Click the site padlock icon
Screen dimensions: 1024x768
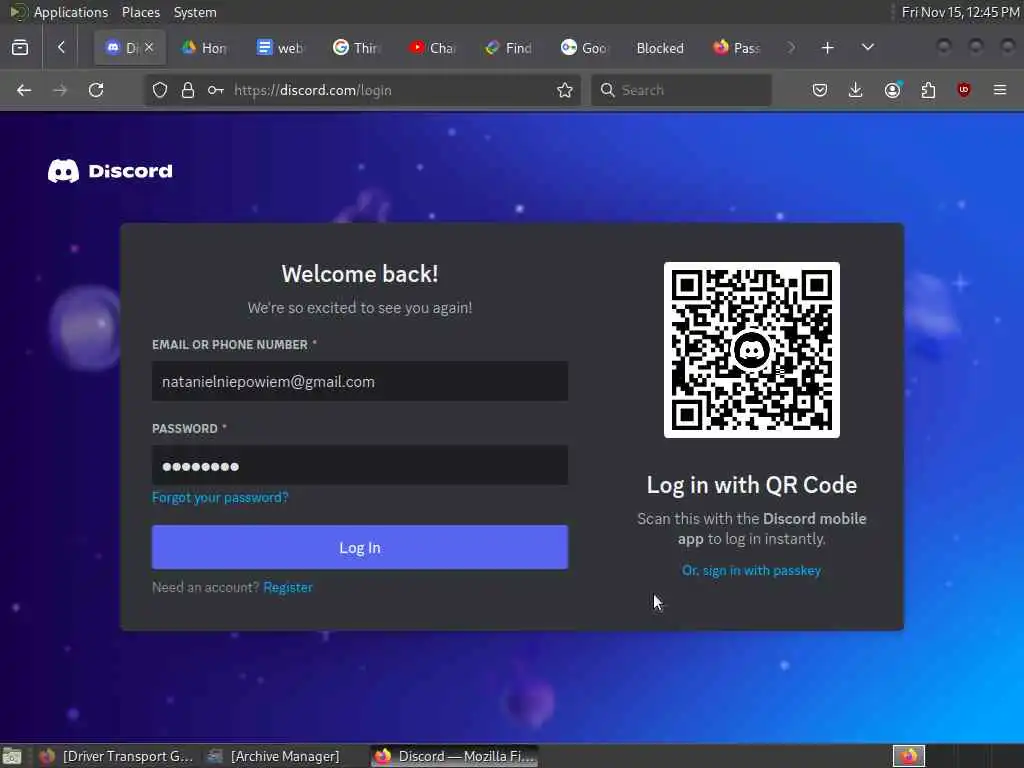(188, 90)
